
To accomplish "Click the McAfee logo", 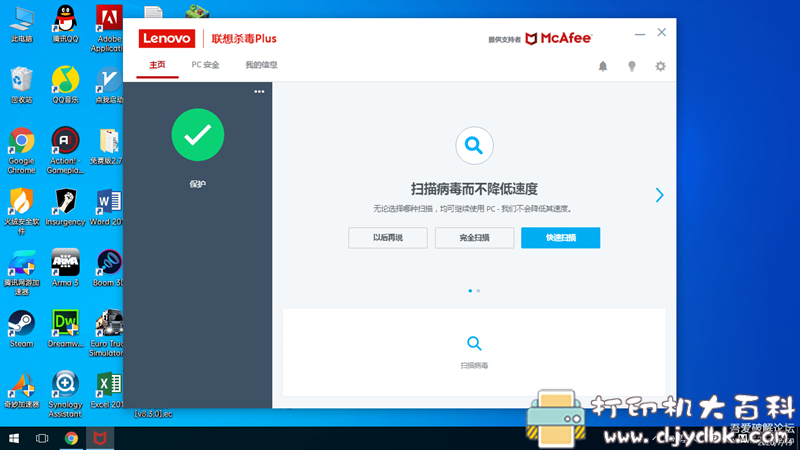I will 559,38.
